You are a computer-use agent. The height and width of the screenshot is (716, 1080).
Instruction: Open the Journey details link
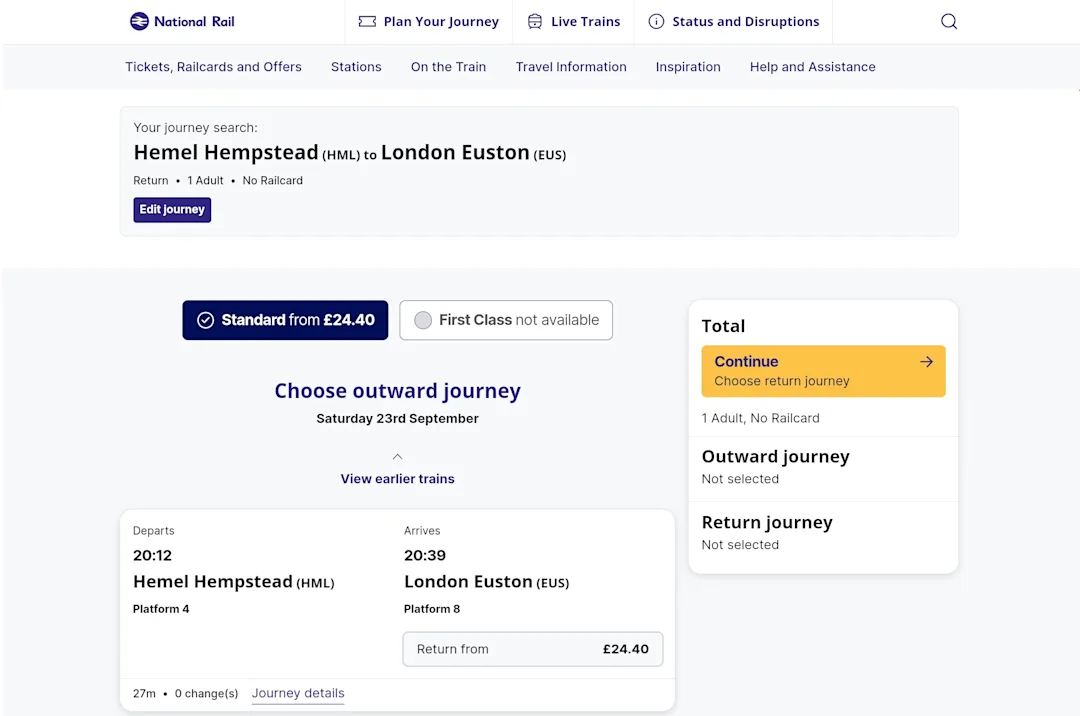297,693
